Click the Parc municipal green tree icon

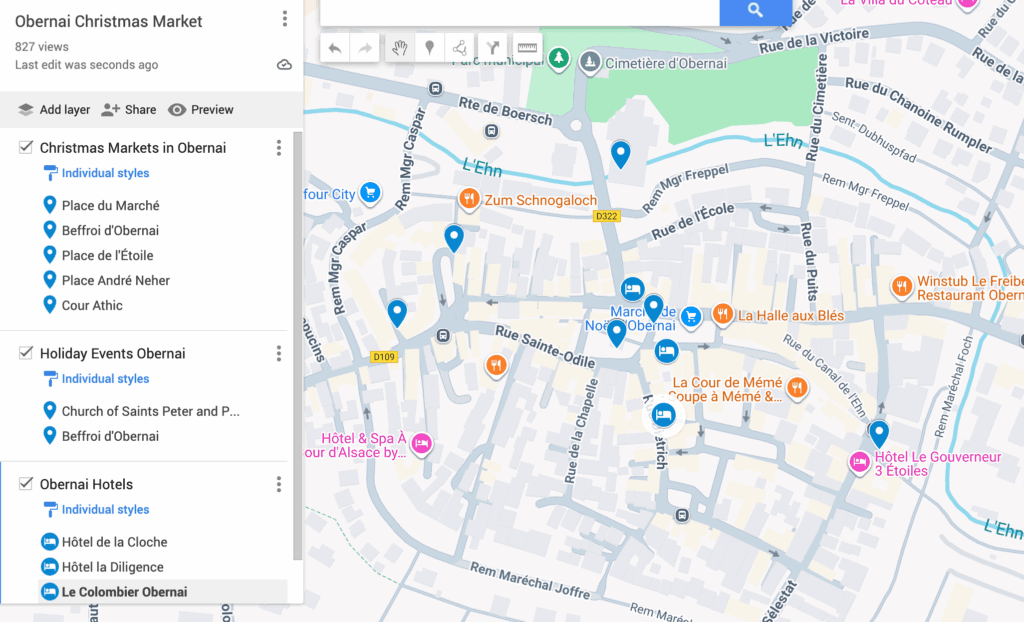click(558, 59)
